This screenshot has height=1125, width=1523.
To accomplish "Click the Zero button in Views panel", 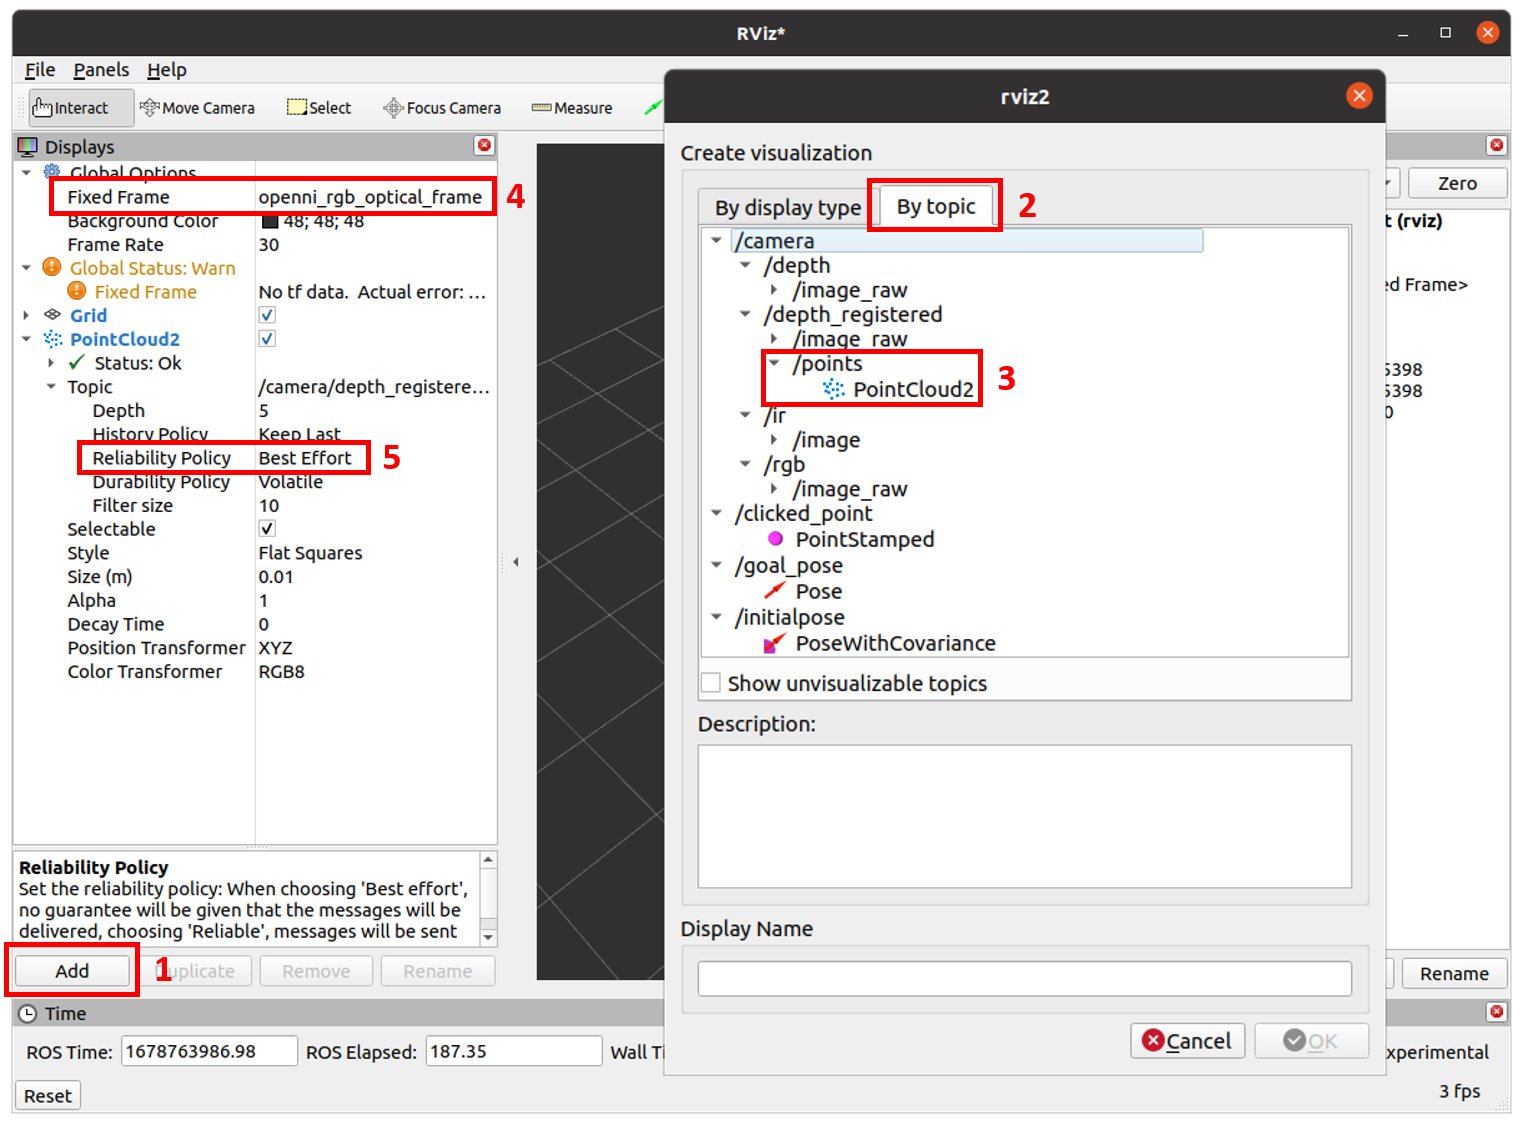I will tap(1457, 184).
